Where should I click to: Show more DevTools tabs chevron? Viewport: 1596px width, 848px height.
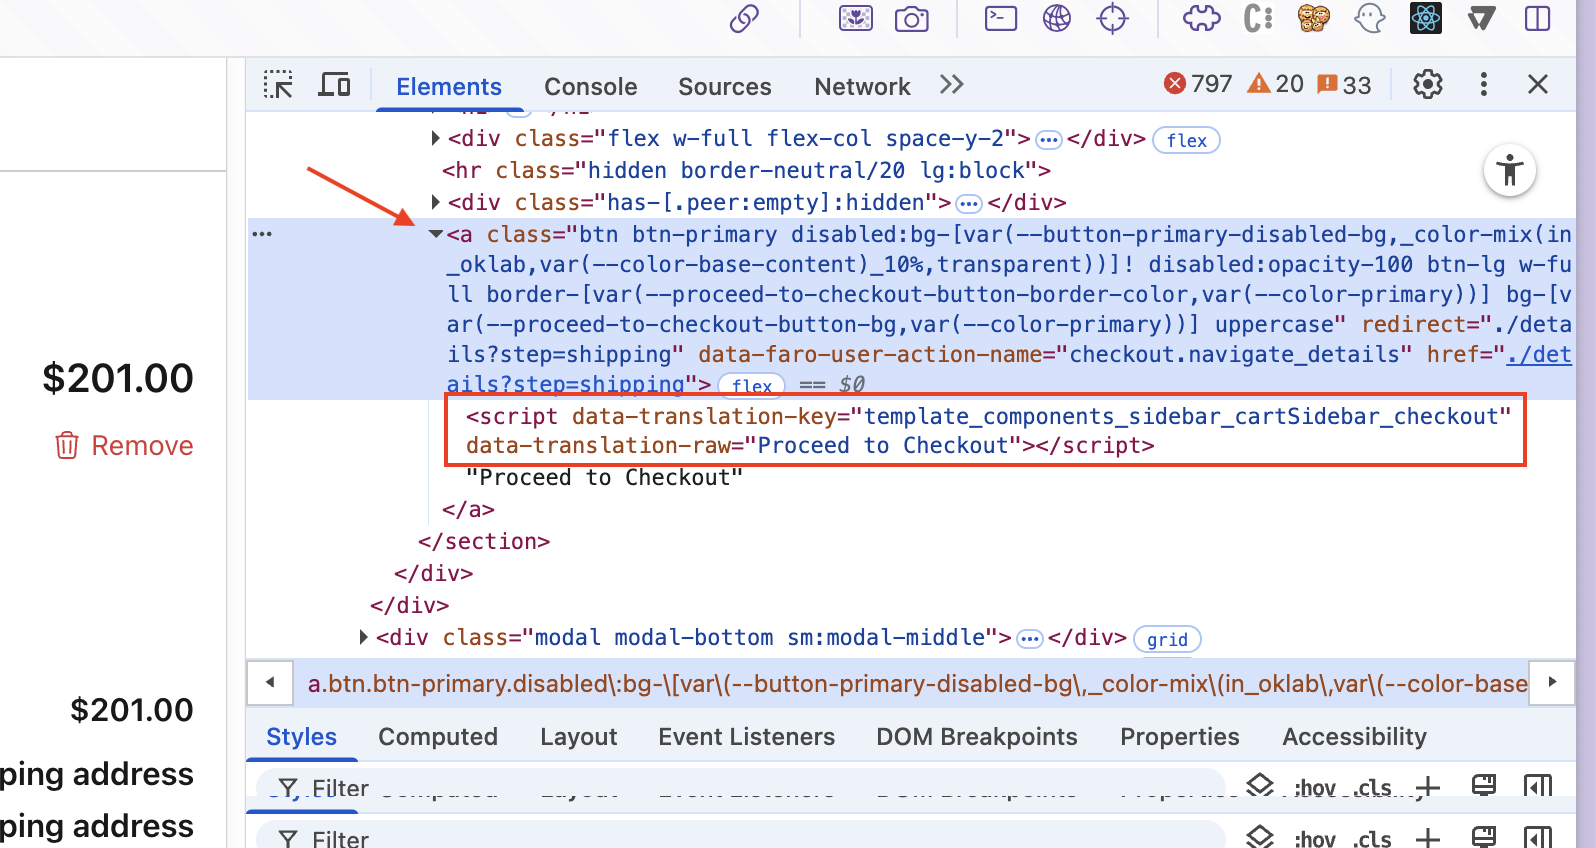coord(952,85)
